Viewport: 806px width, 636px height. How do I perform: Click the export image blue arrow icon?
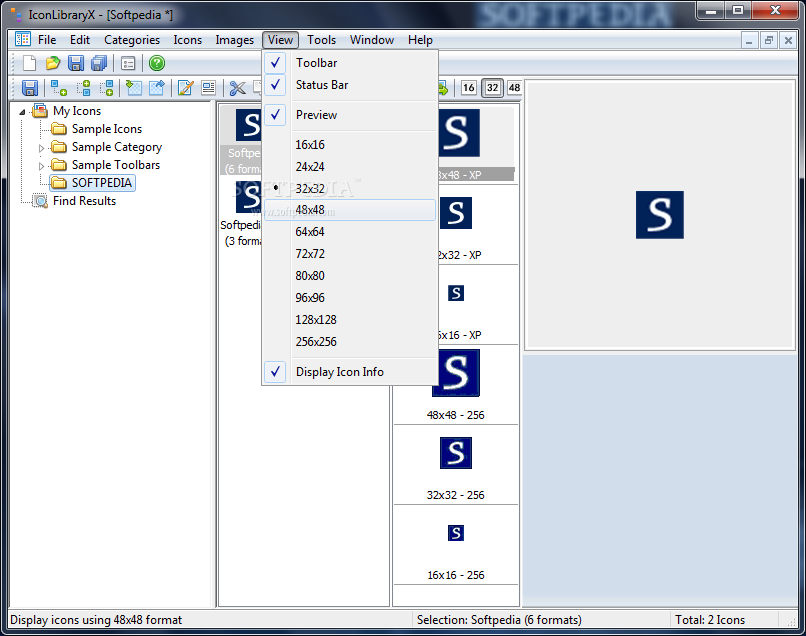click(157, 88)
